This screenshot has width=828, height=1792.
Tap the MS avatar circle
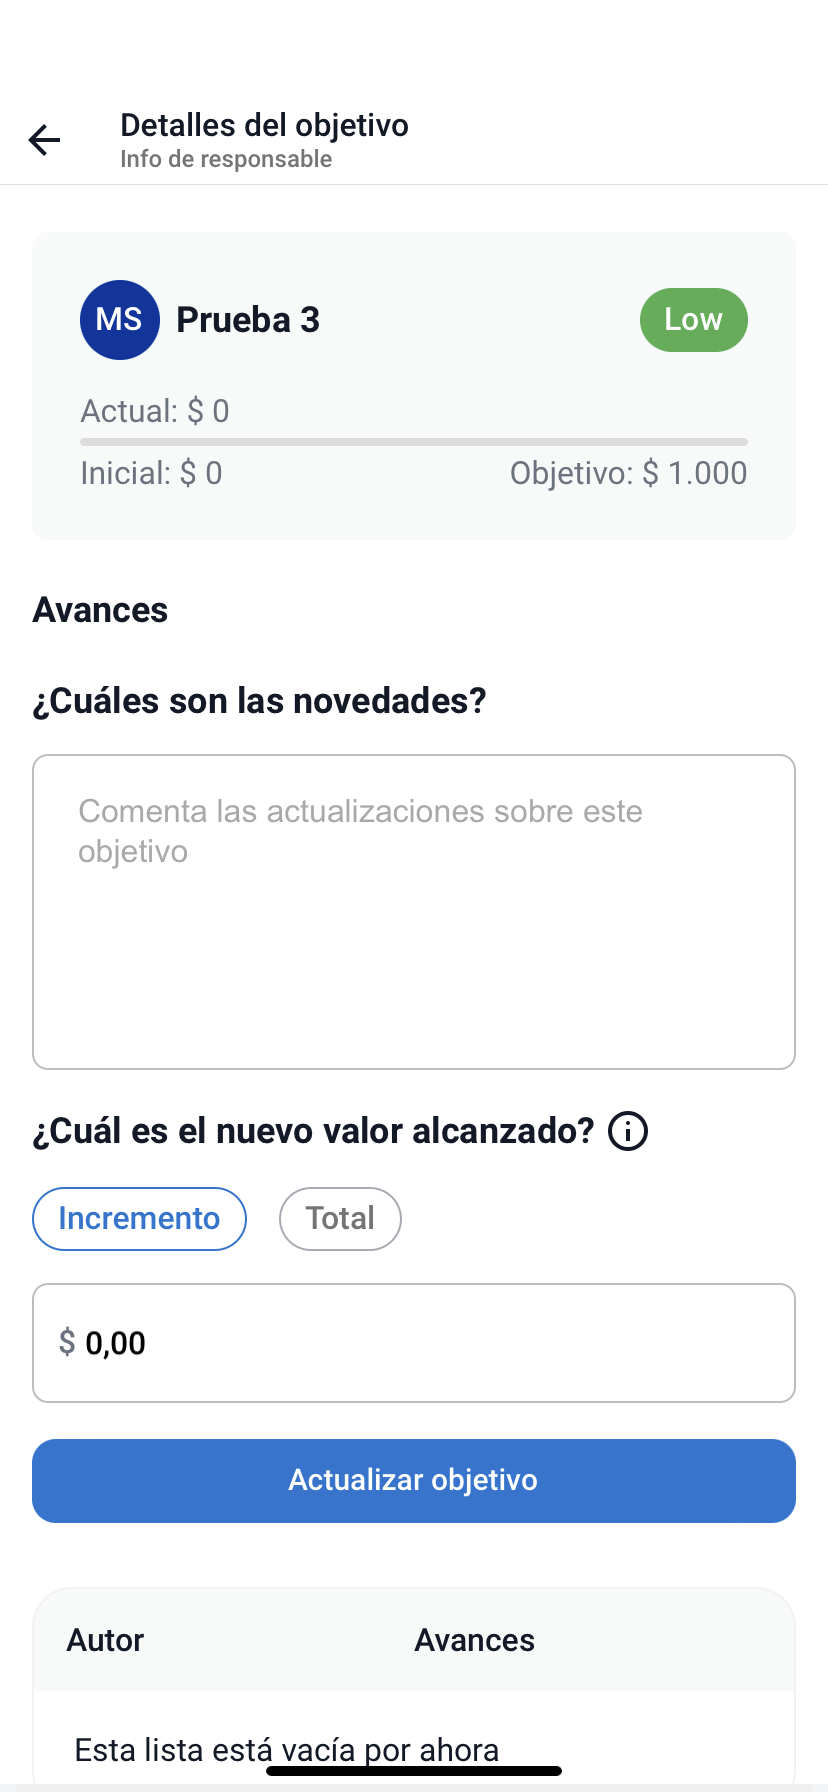coord(119,320)
